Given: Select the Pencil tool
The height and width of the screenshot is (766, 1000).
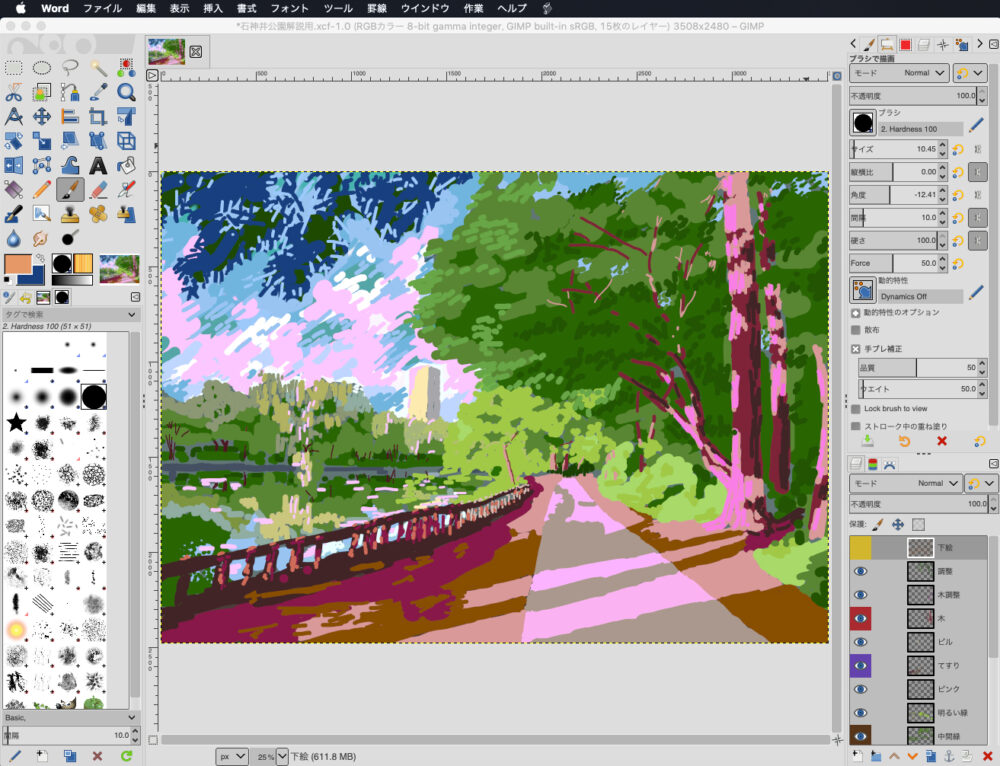Looking at the screenshot, I should pos(42,189).
